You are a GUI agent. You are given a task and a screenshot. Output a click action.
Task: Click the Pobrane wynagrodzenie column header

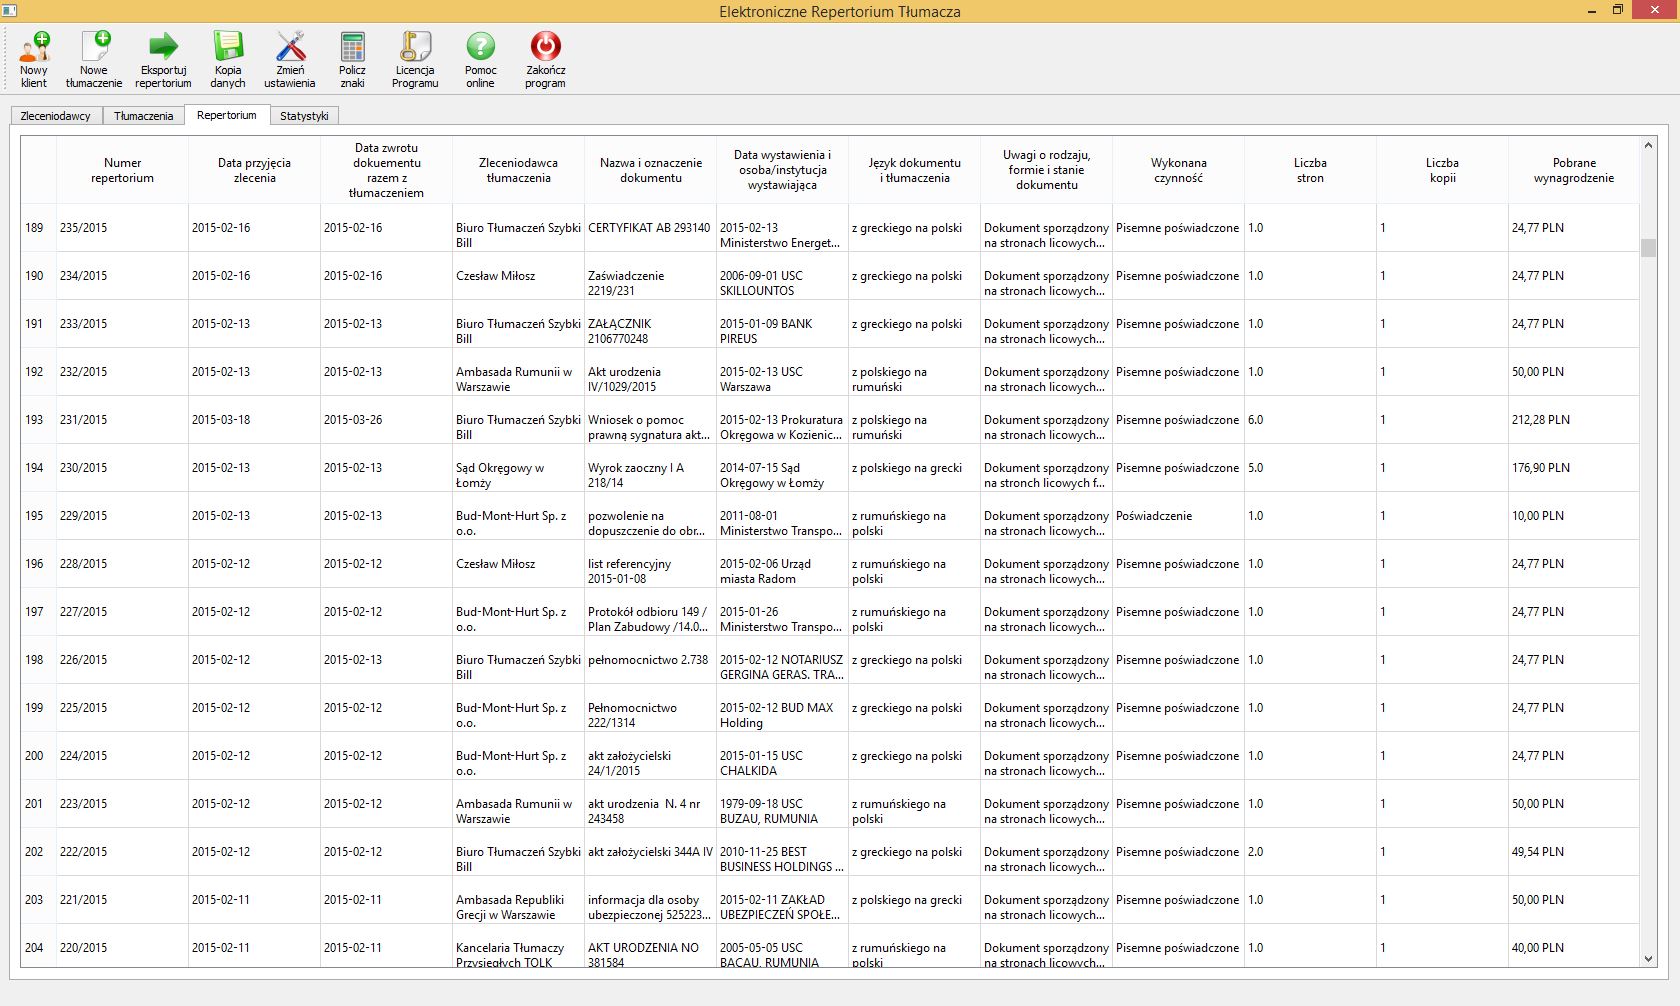[1574, 170]
